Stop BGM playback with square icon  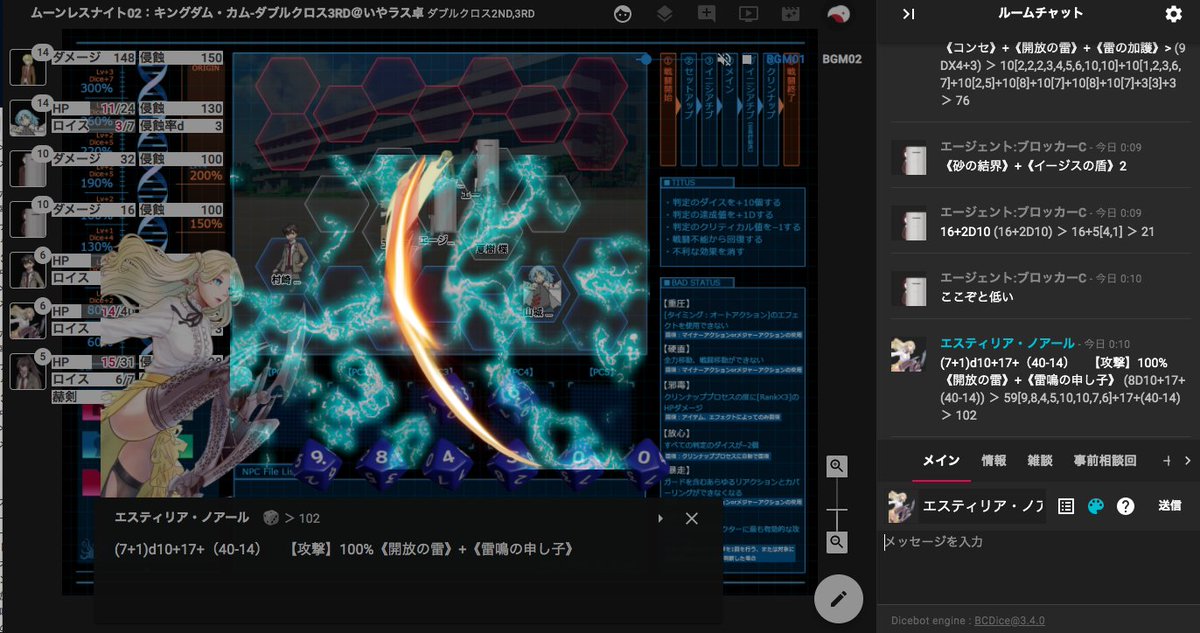(x=746, y=59)
